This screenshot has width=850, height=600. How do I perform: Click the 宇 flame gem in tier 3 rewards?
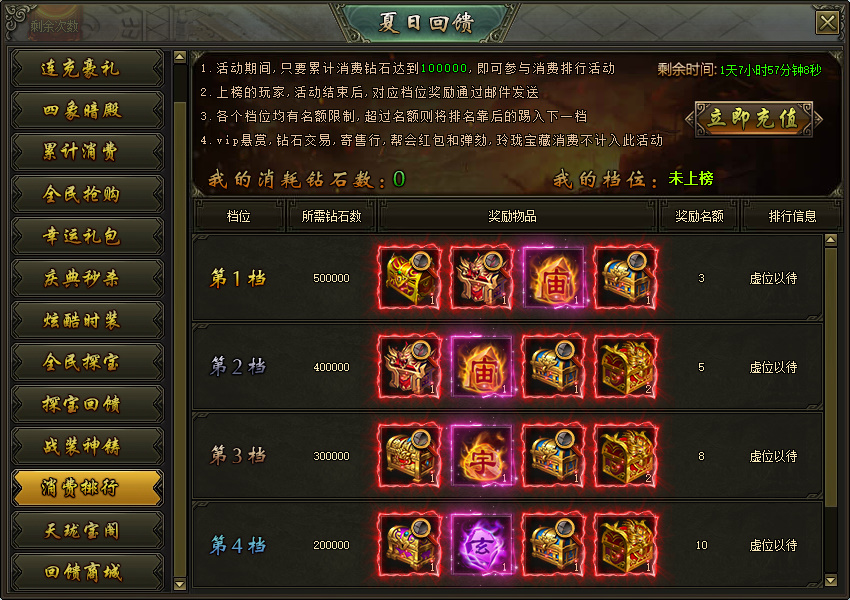click(x=481, y=456)
